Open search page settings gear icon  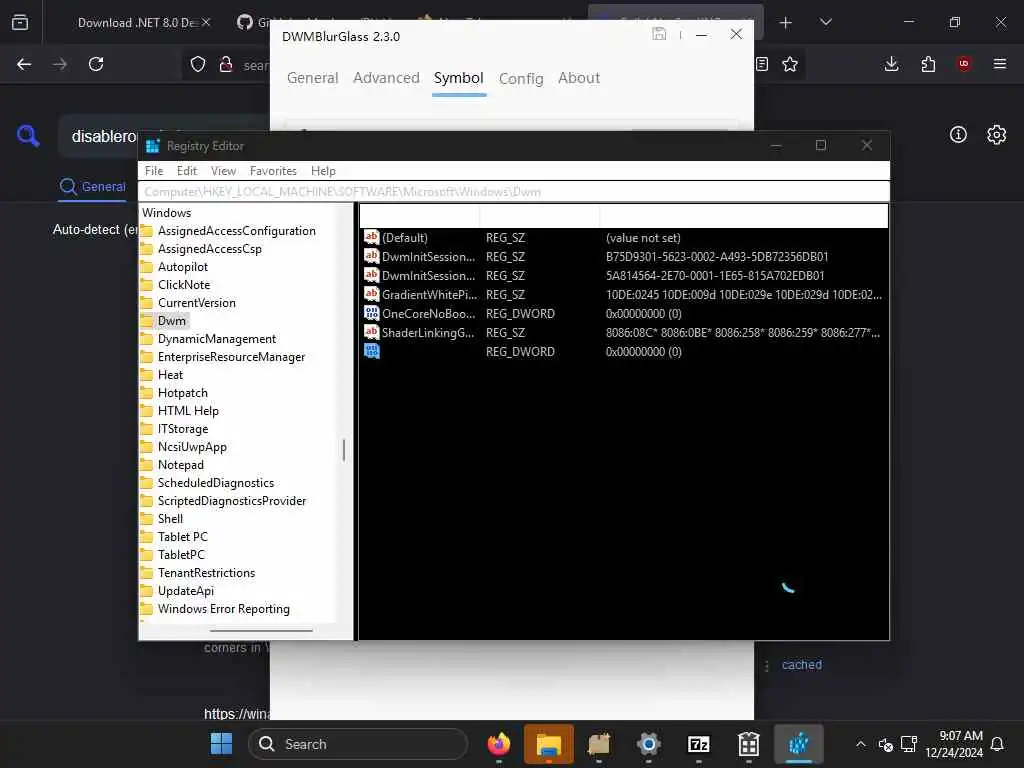tap(997, 135)
